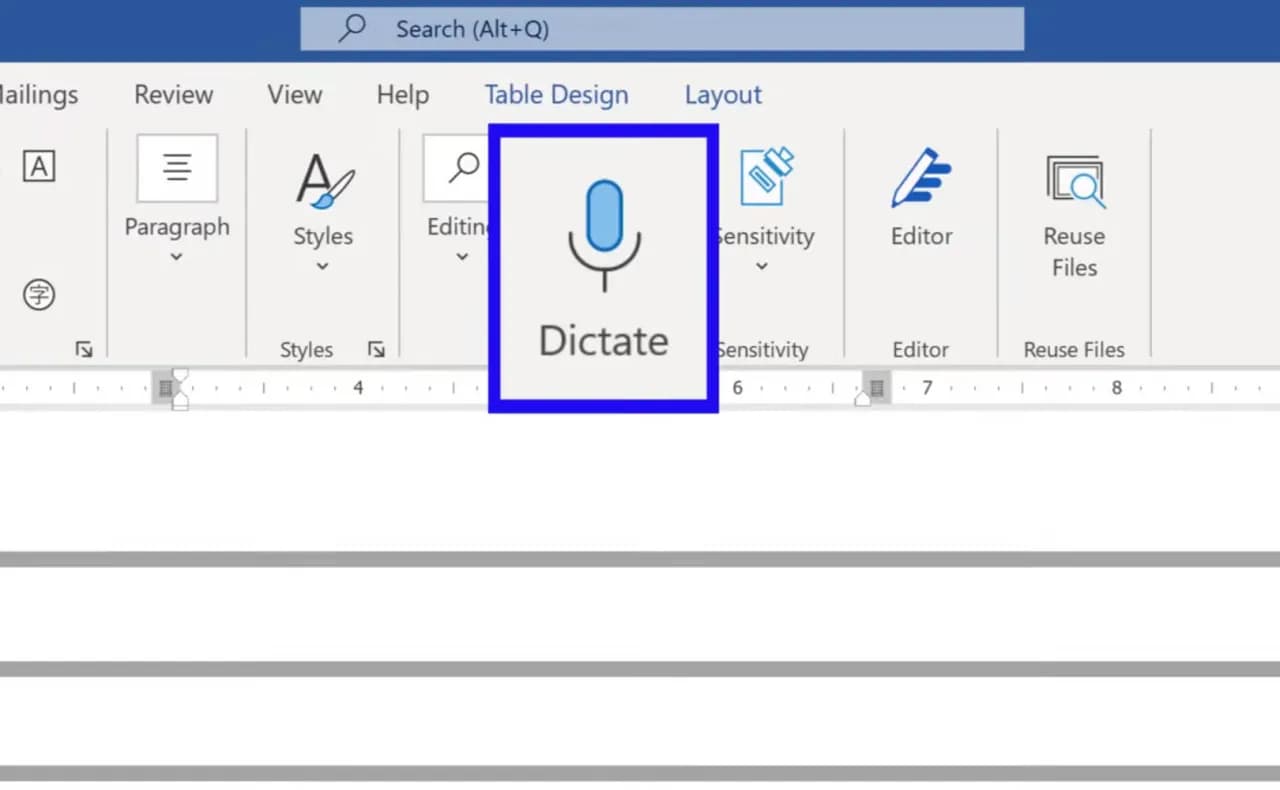Click the Reuse Files icon
This screenshot has width=1280, height=790.
(1074, 182)
